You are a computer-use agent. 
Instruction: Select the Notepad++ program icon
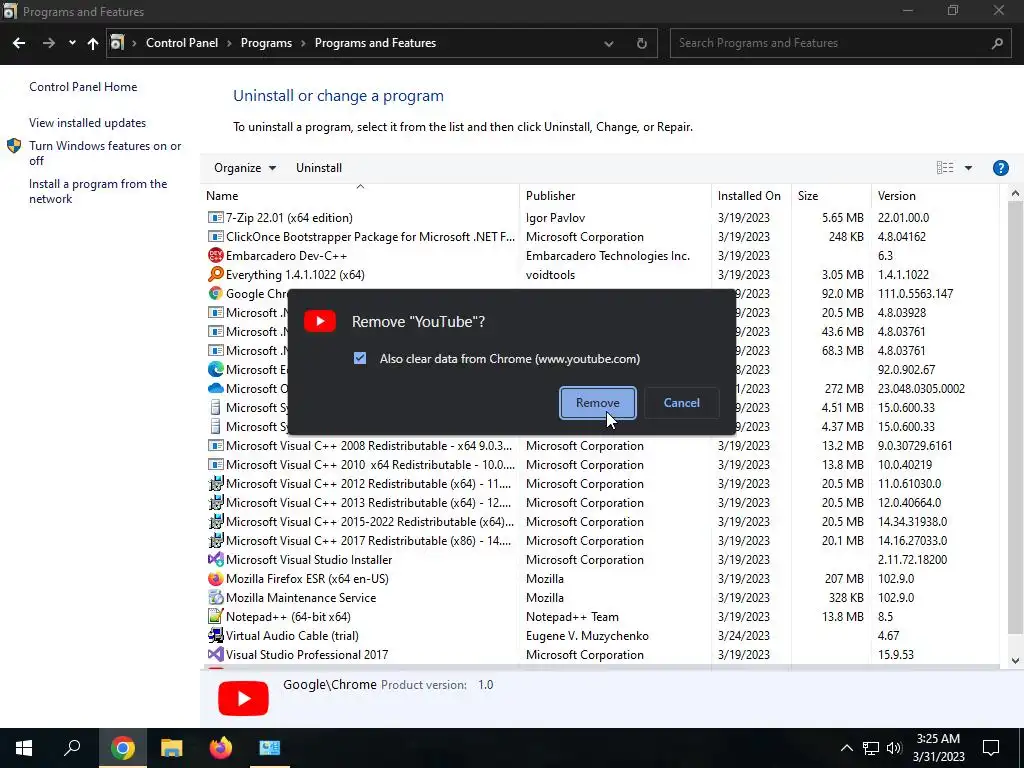[x=215, y=616]
